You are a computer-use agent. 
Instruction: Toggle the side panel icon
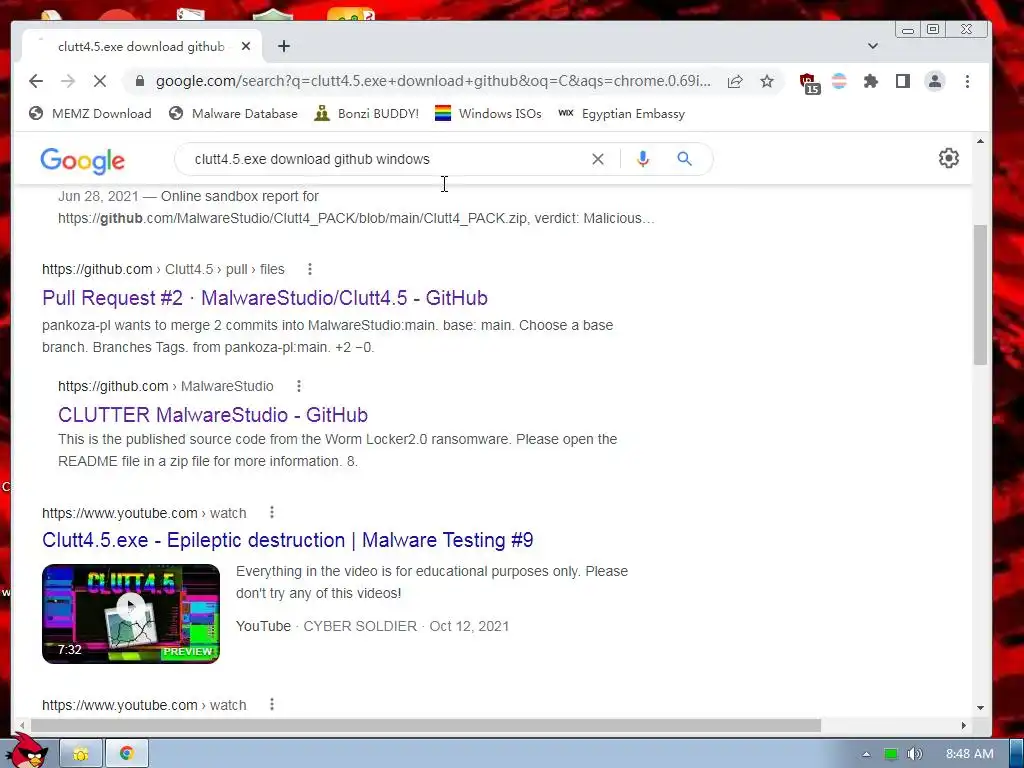[903, 81]
